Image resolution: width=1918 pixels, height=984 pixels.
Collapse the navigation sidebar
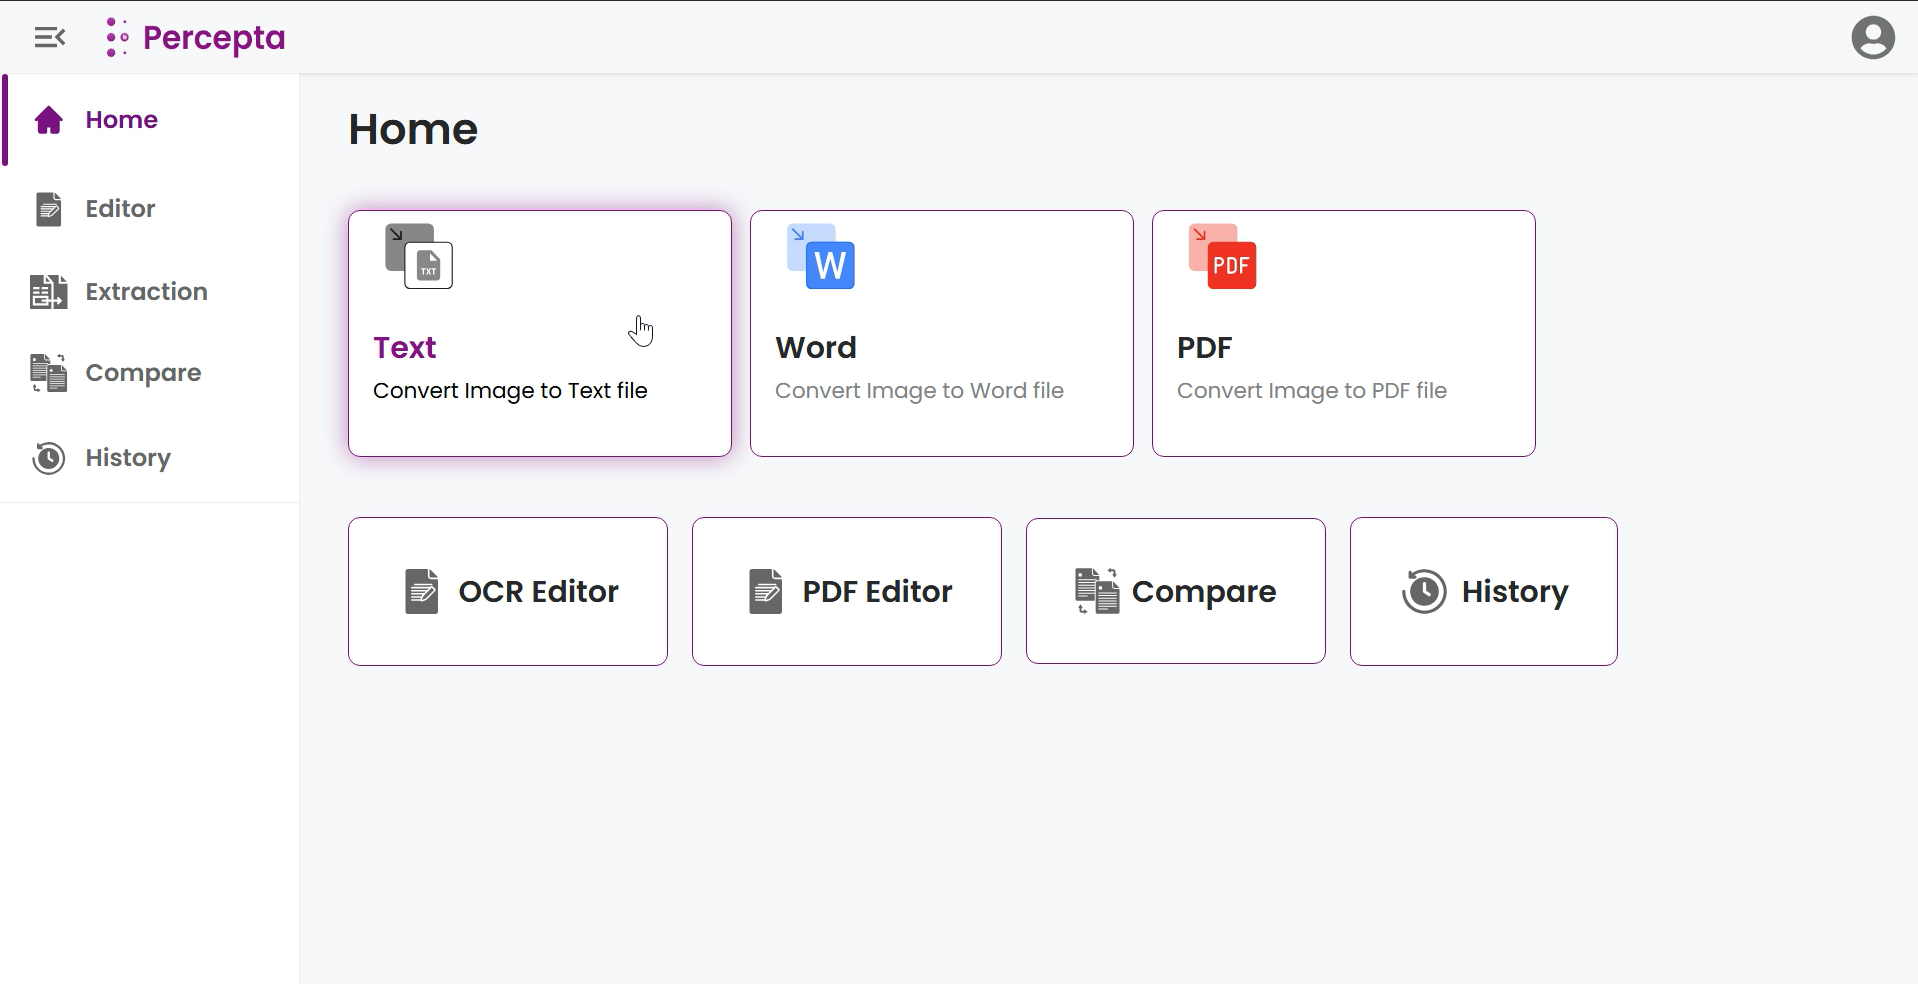(x=49, y=37)
